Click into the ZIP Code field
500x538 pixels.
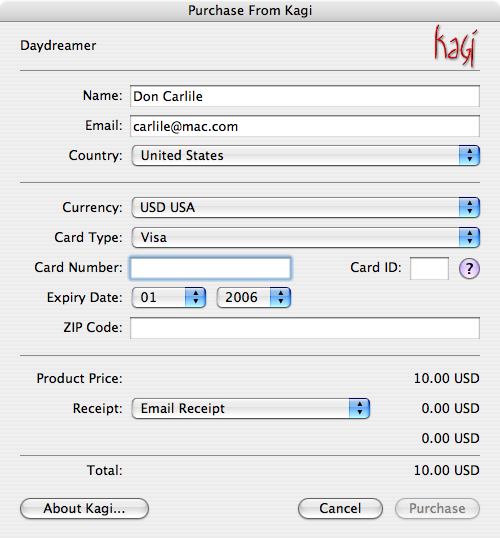(305, 328)
